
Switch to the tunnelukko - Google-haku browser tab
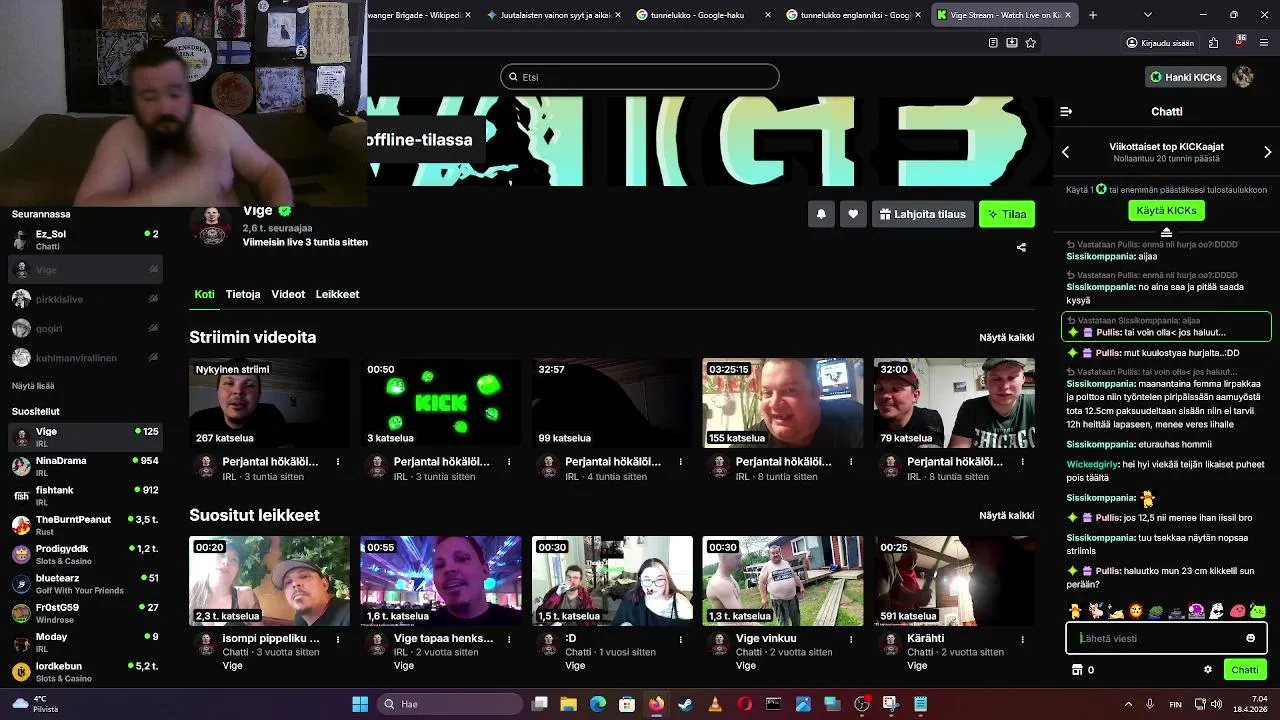click(703, 15)
